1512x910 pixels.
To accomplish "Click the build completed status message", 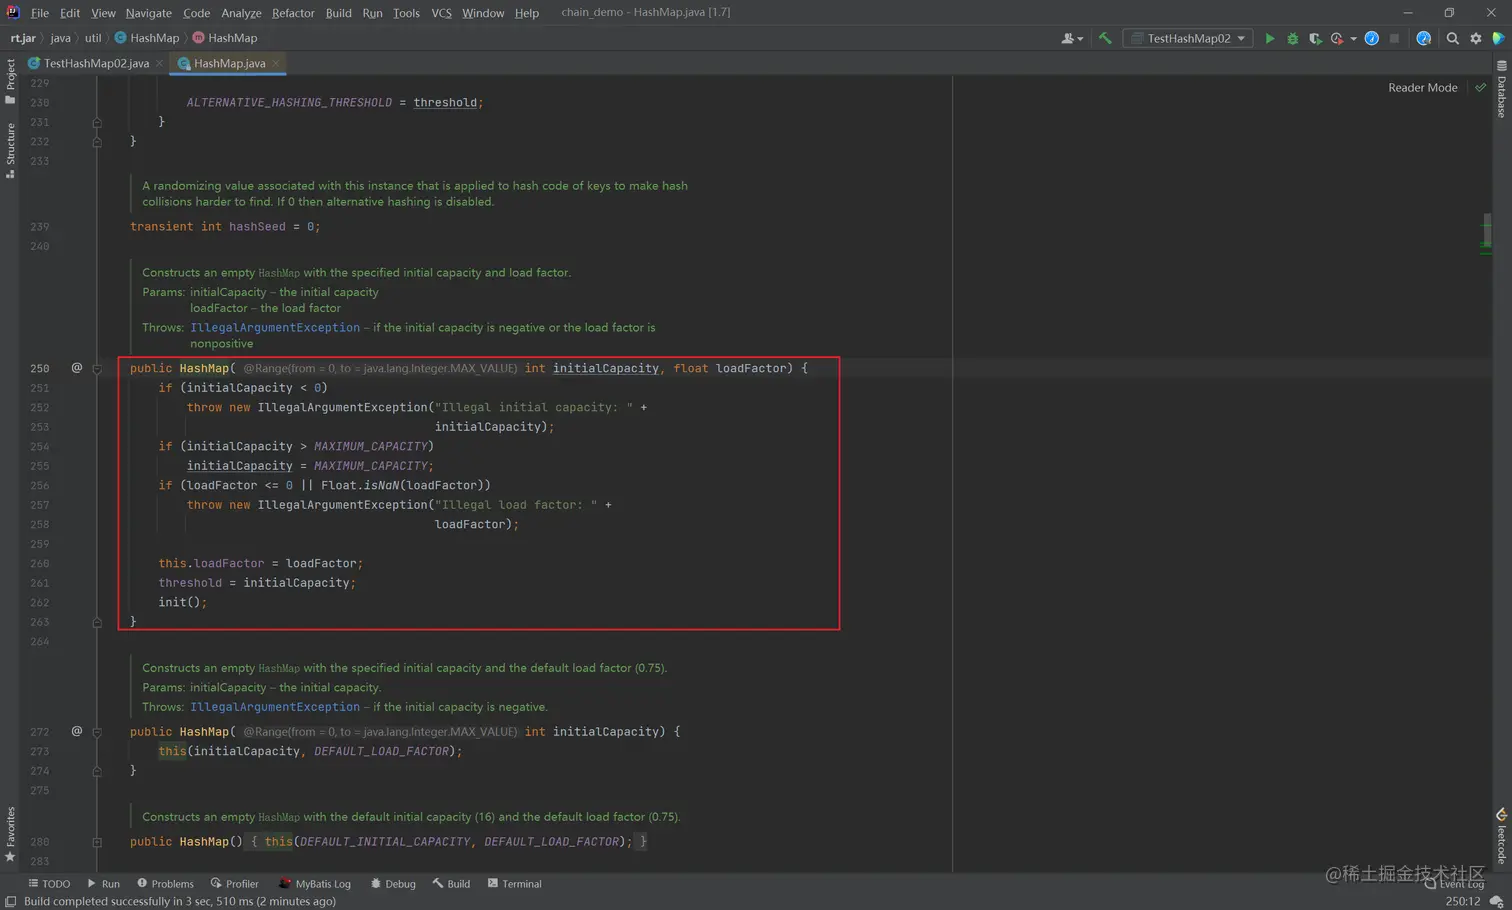I will pos(180,901).
